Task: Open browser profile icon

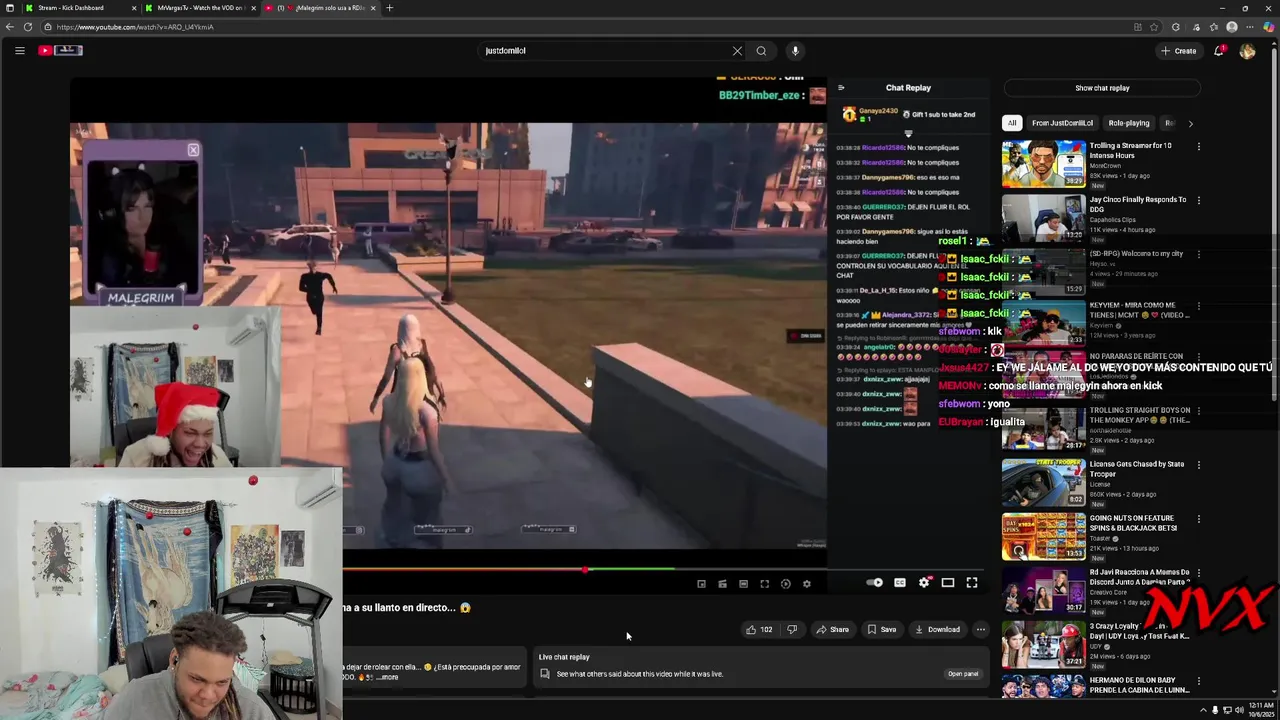Action: click(1232, 27)
